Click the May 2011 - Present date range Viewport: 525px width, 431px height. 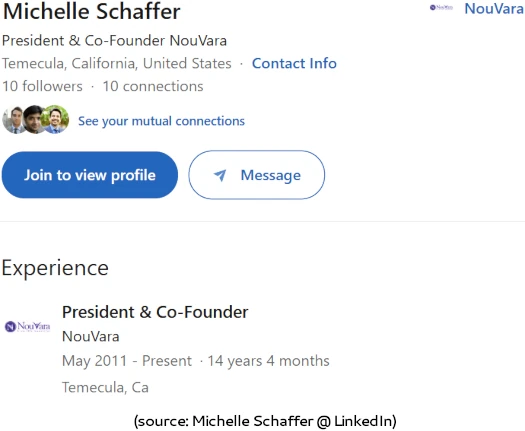[127, 361]
